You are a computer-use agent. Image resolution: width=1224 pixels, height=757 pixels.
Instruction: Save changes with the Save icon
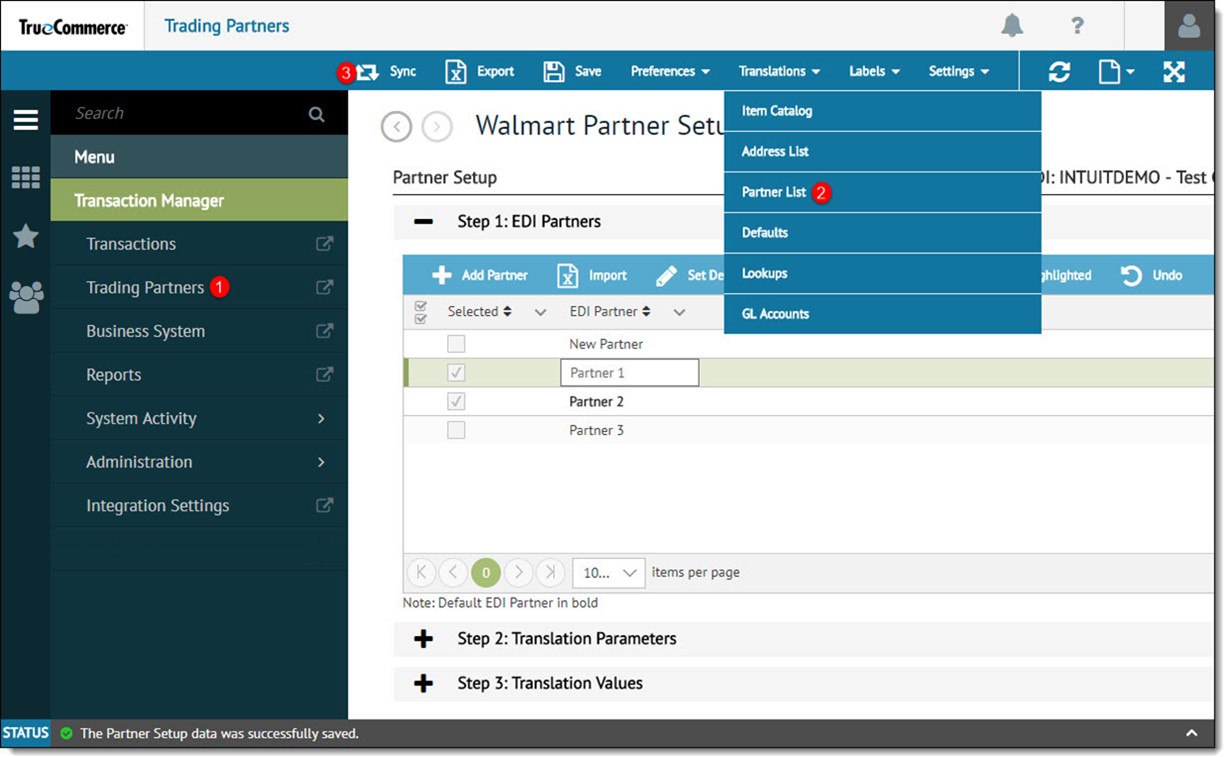[x=554, y=71]
